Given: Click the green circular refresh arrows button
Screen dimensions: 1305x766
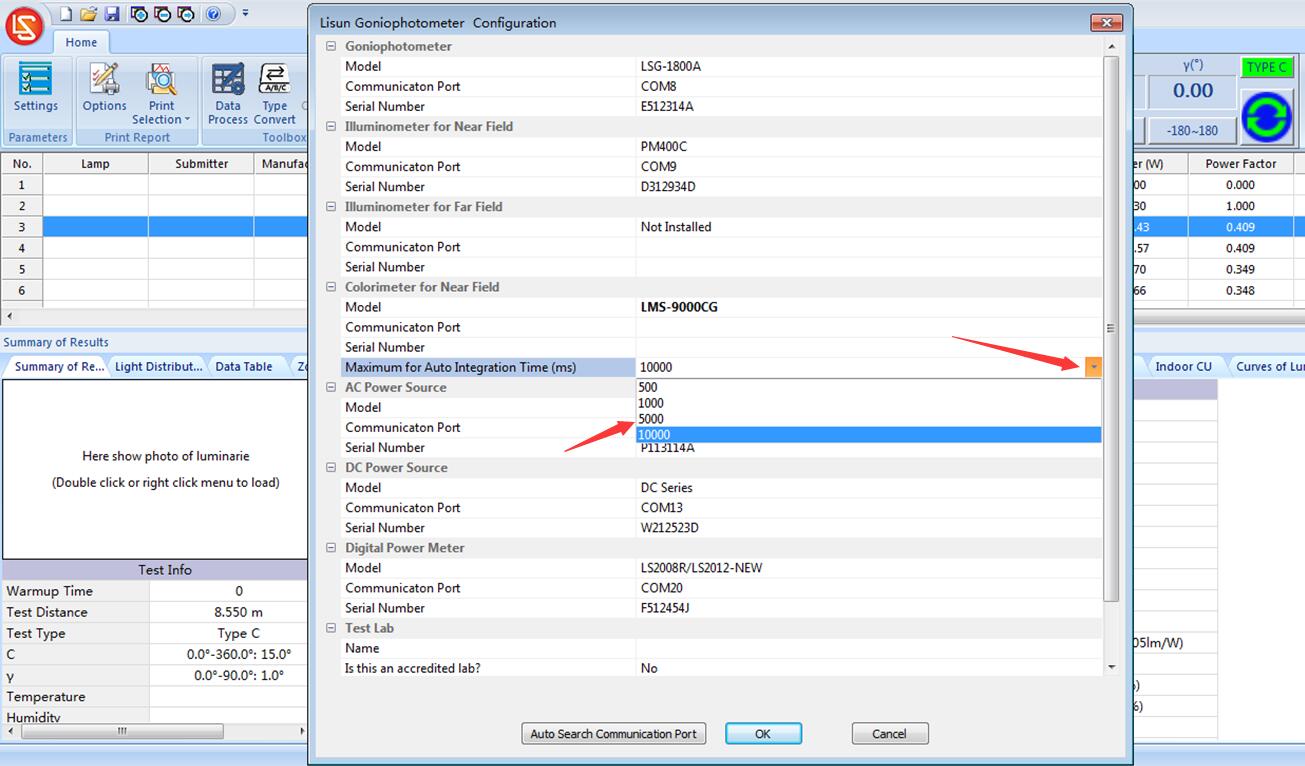Looking at the screenshot, I should point(1266,117).
